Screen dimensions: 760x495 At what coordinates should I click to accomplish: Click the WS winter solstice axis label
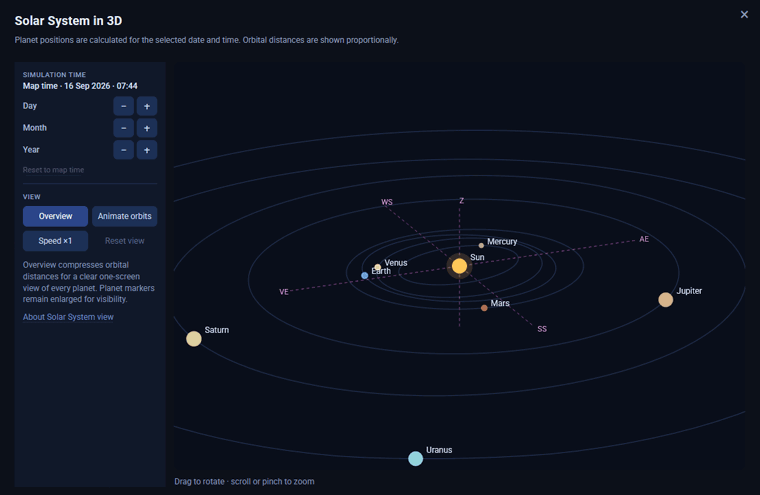[387, 202]
